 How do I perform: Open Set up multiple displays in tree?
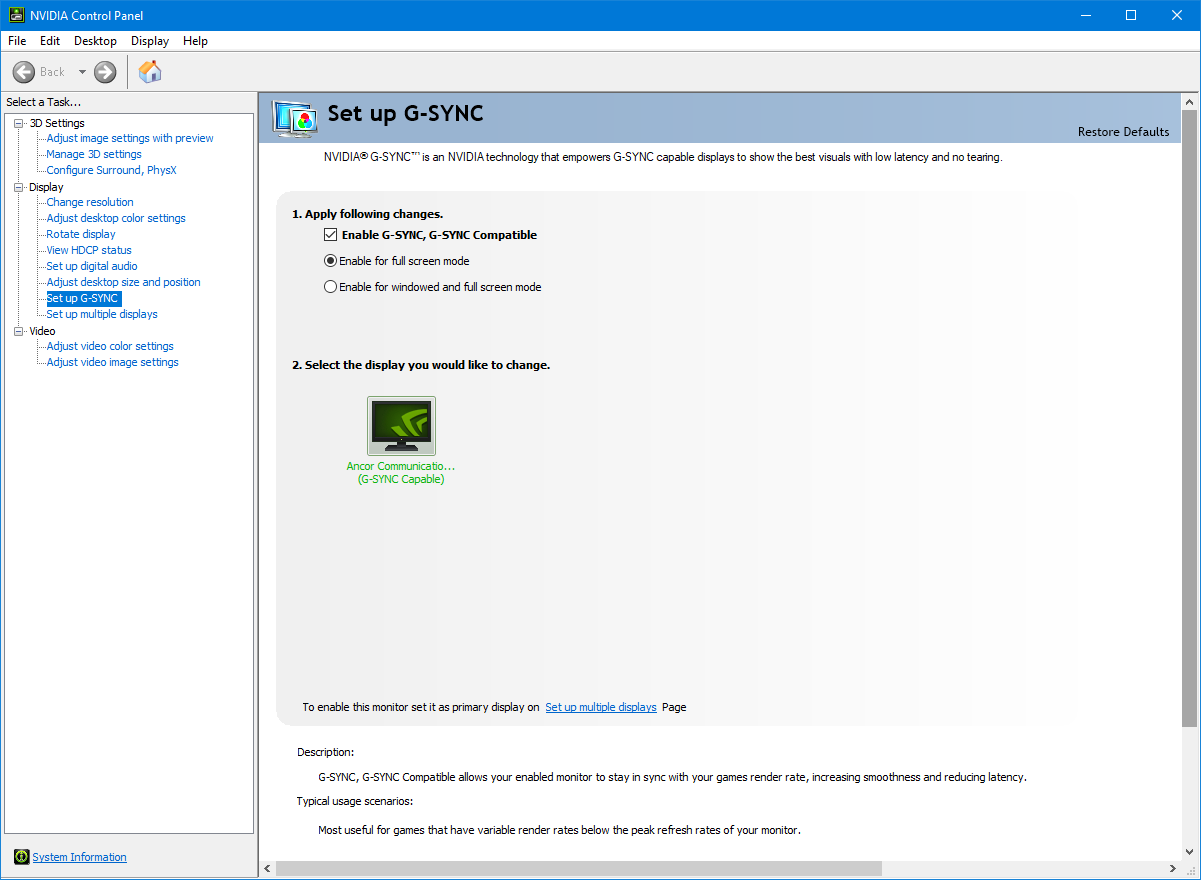tap(102, 314)
